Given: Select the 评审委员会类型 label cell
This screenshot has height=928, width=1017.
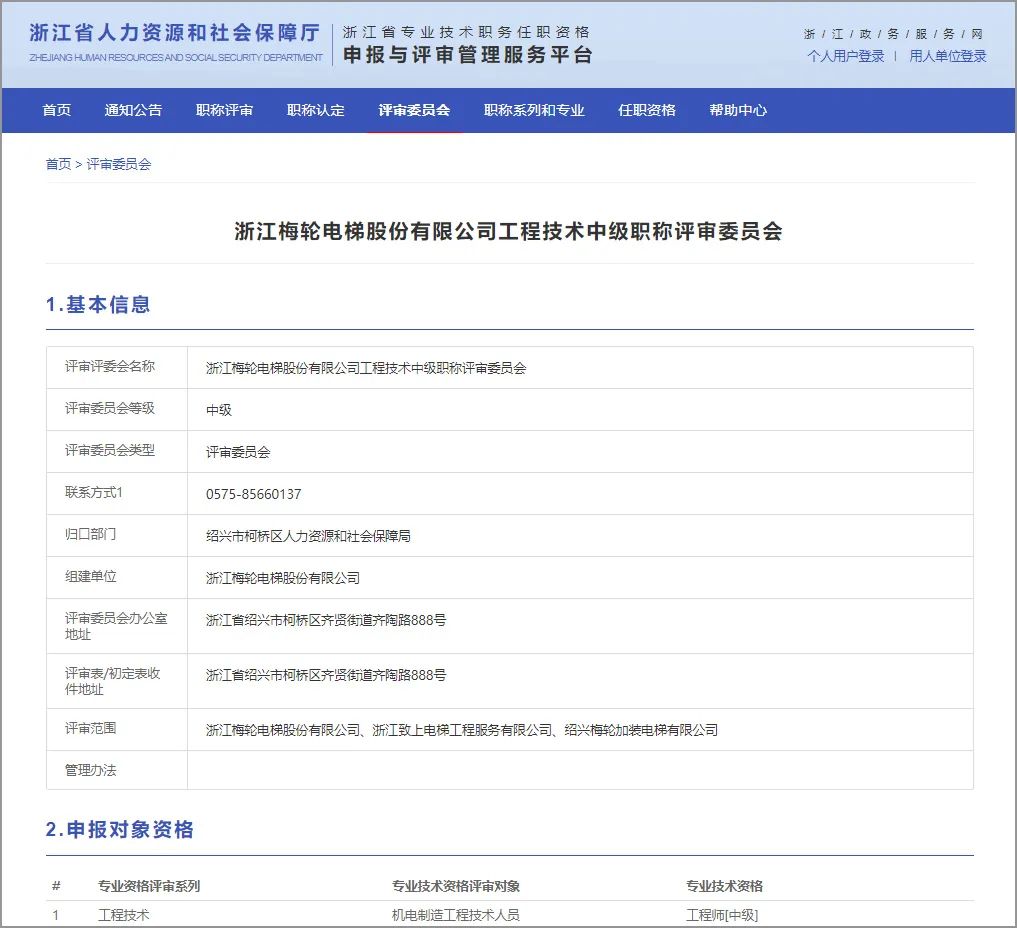Looking at the screenshot, I should click(x=117, y=451).
